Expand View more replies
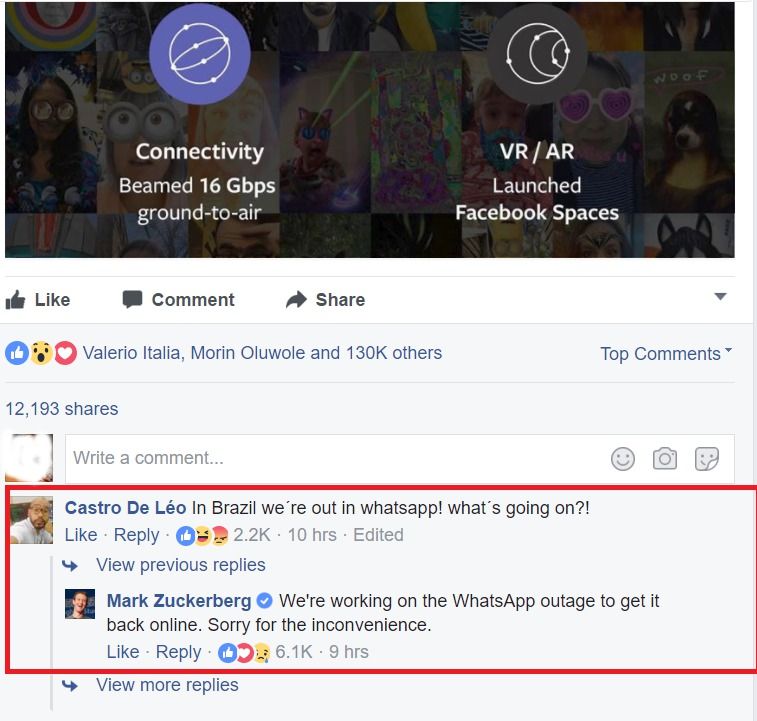 (167, 685)
